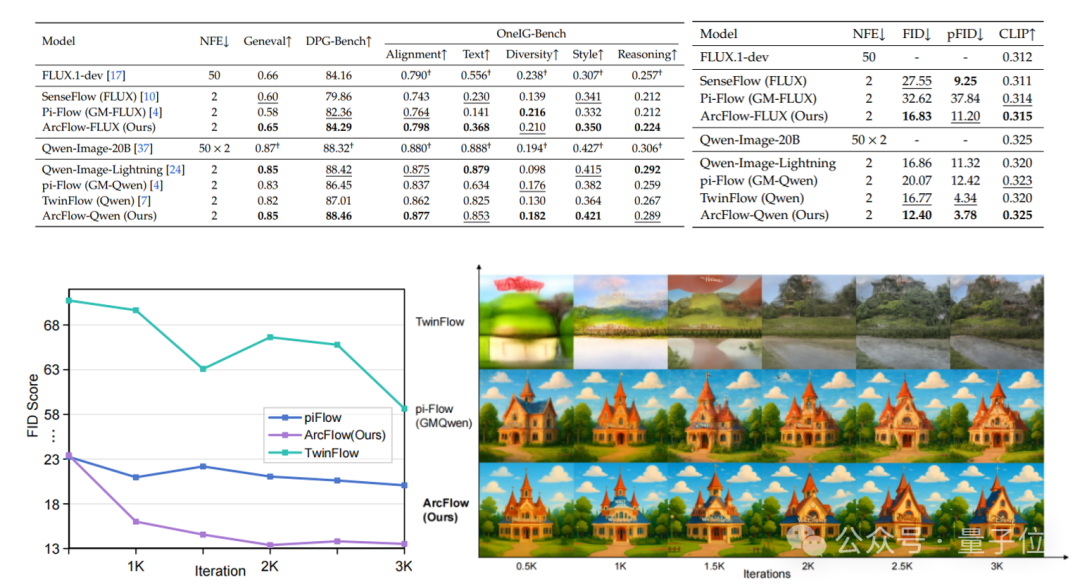Viewport: 1080px width, 584px height.
Task: Select the 0.312 CLIP value
Action: pyautogui.click(x=1017, y=57)
